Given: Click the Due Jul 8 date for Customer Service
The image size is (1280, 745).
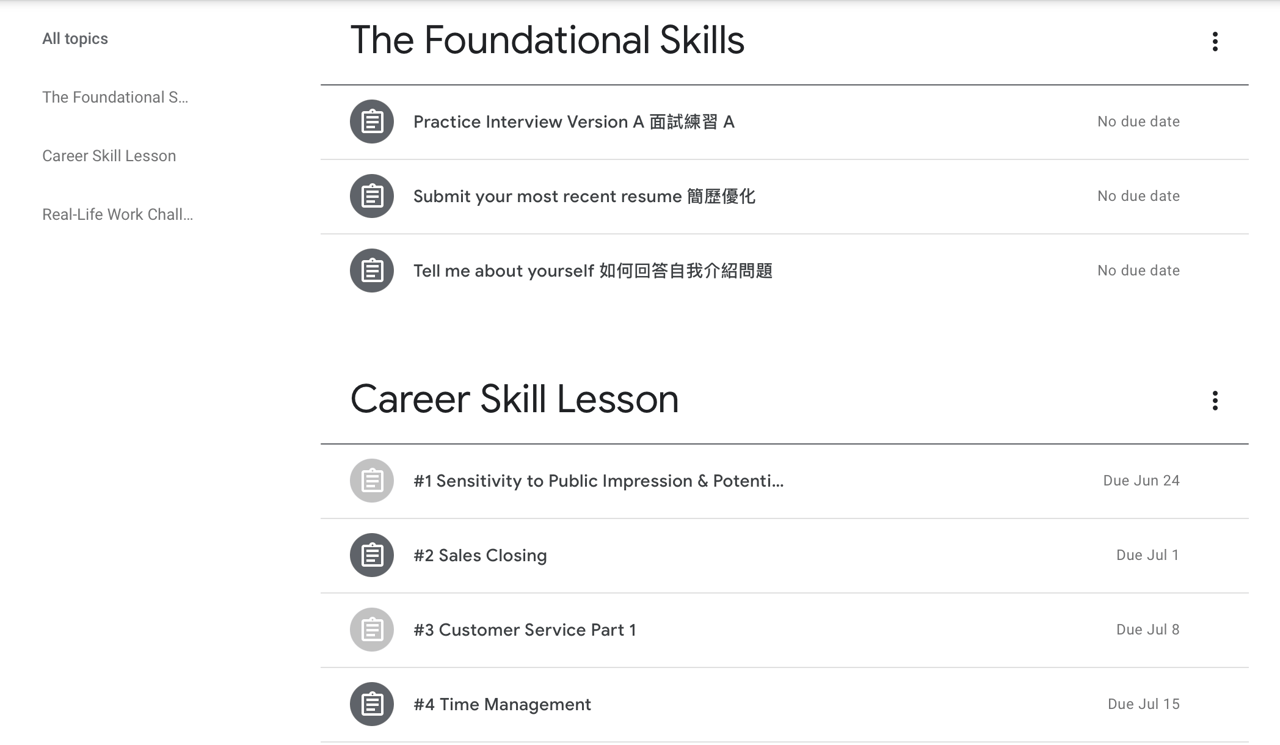Looking at the screenshot, I should (x=1147, y=630).
